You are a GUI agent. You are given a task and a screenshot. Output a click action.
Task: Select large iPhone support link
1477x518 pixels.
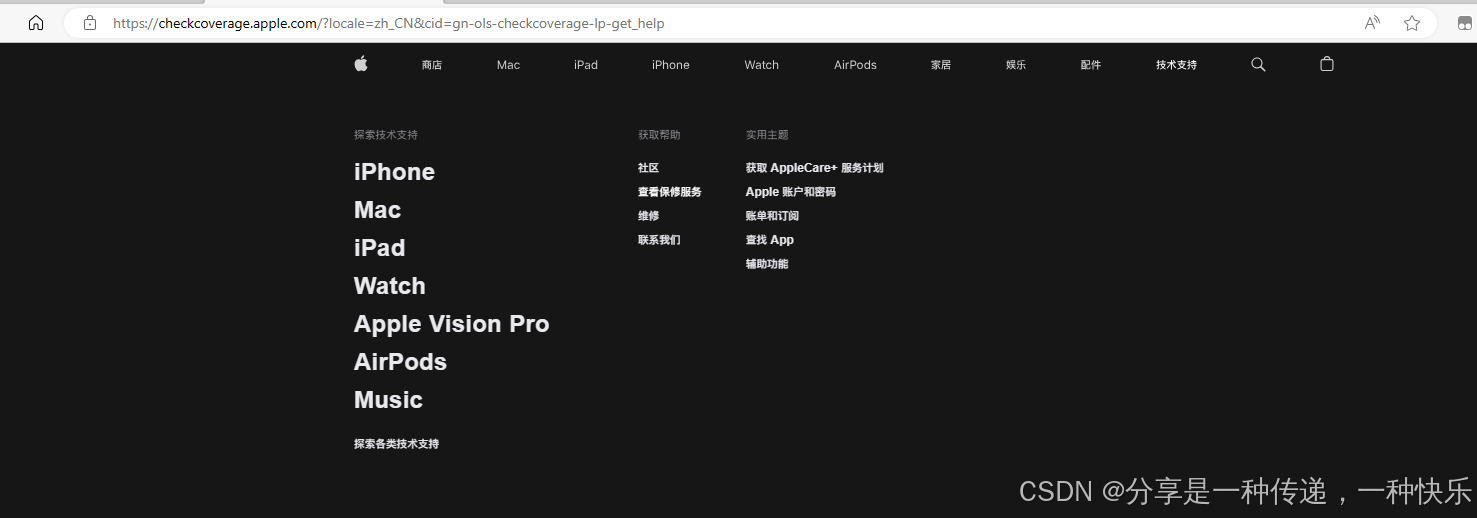[394, 172]
